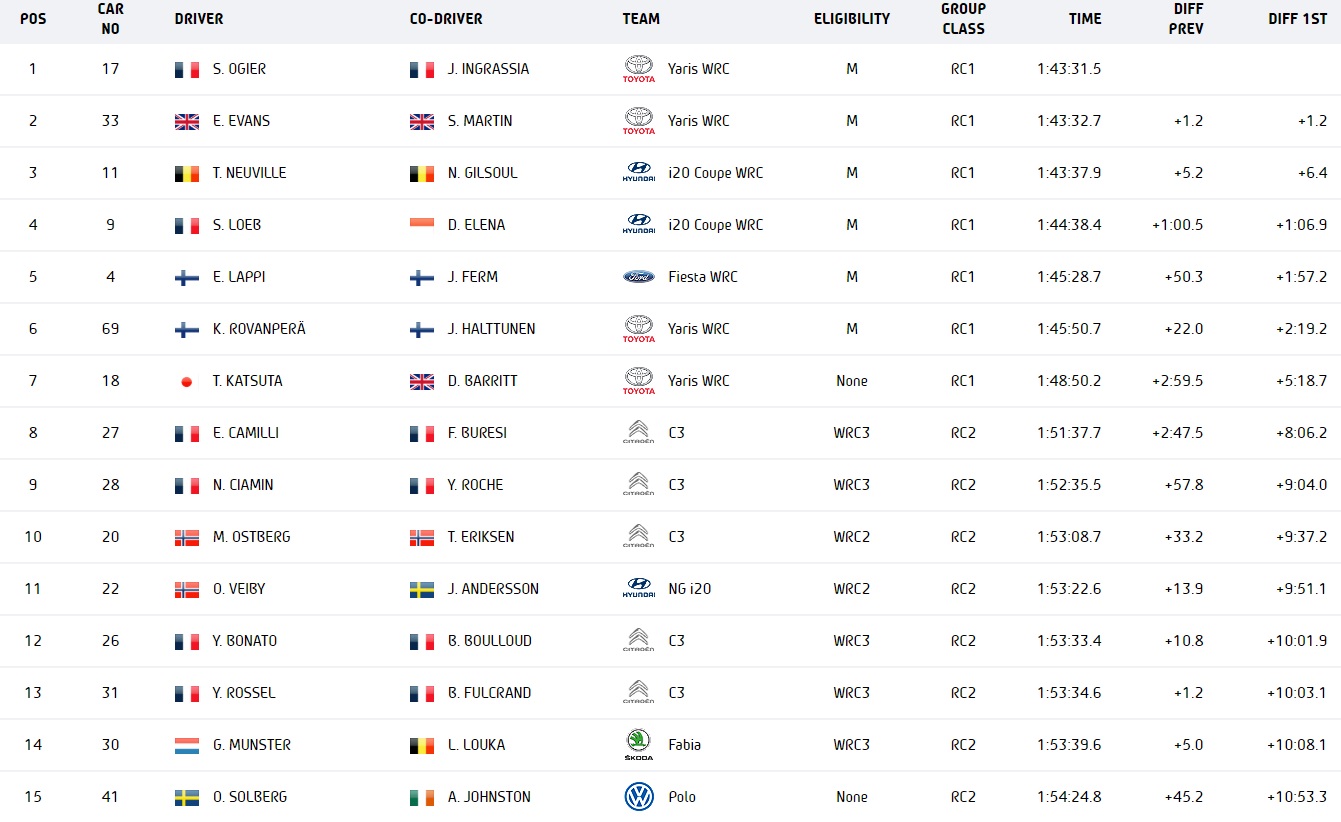Viewport: 1341px width, 822px height.
Task: Click the British flag beside E. Evans
Action: (186, 121)
